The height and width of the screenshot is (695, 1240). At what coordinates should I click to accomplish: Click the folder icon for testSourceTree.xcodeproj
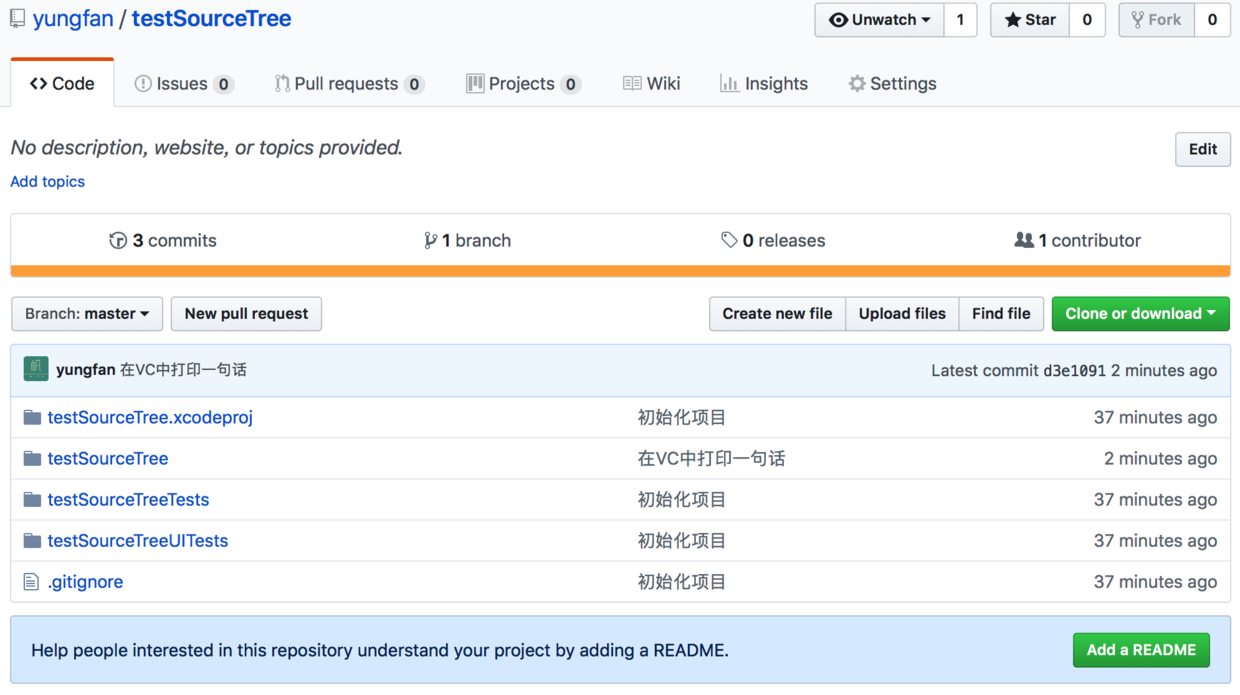pos(32,417)
